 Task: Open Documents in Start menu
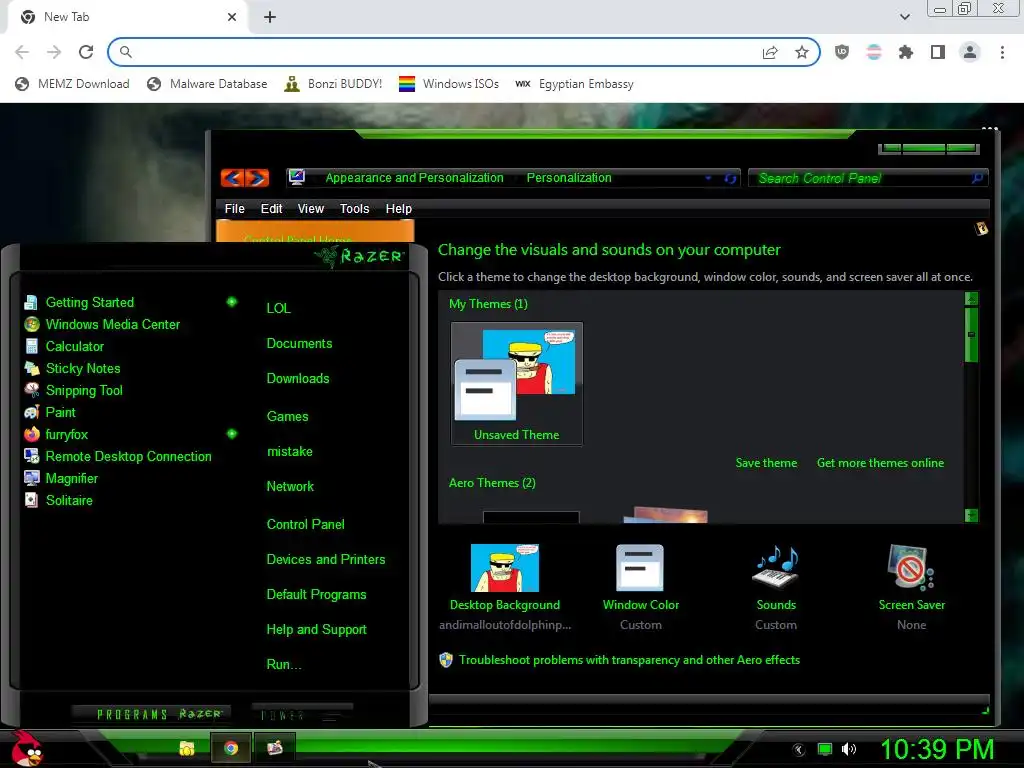coord(299,344)
